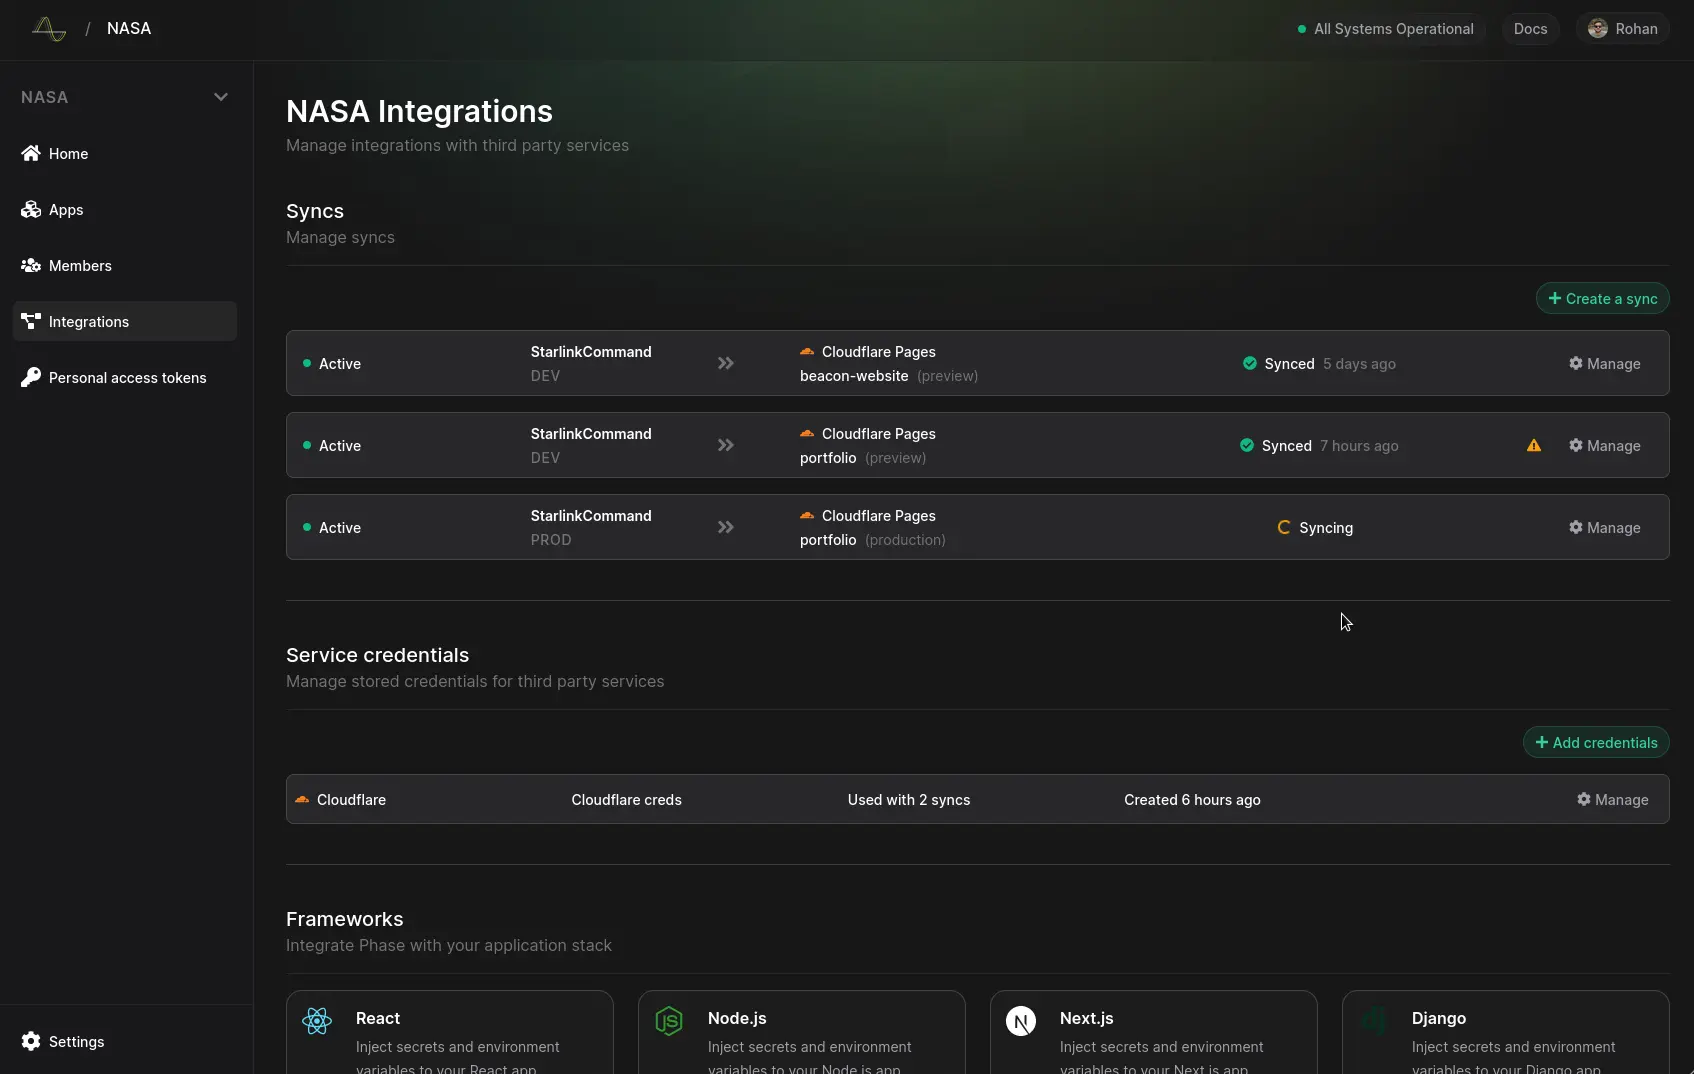
Task: Open Home in the sidebar
Action: tap(68, 154)
